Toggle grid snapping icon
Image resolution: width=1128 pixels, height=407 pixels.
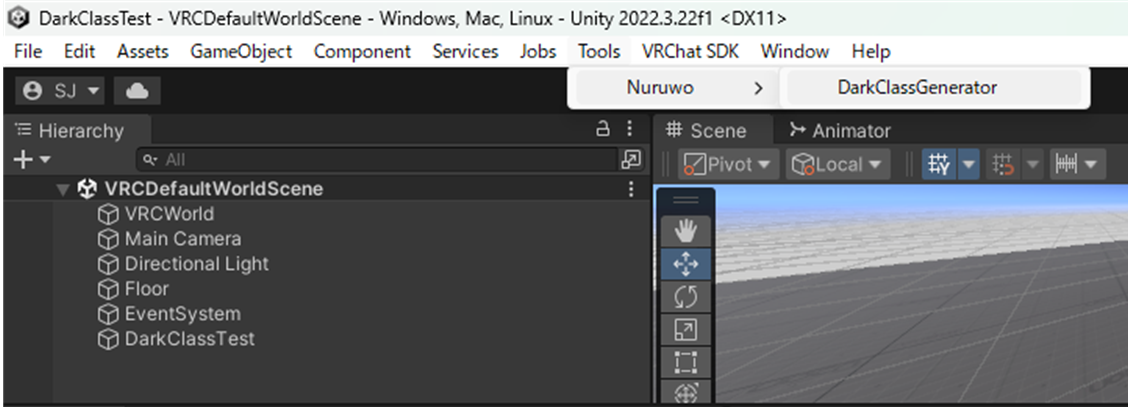tap(1002, 165)
